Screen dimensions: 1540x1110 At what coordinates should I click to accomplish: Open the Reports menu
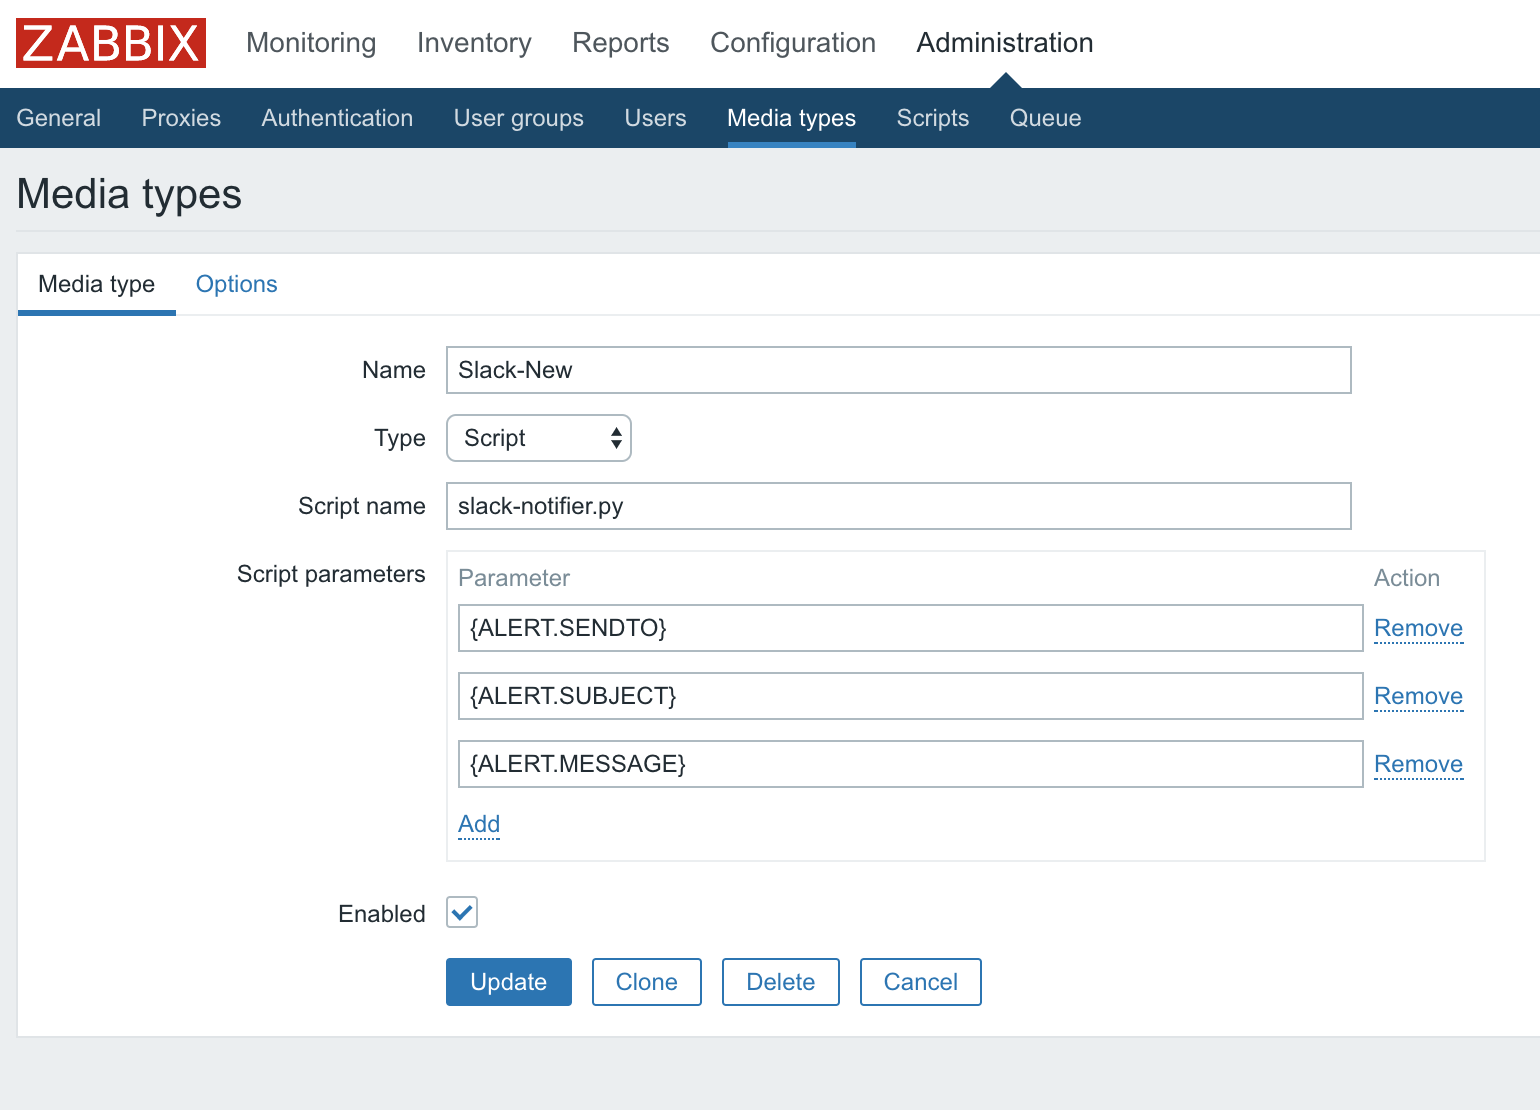coord(620,43)
